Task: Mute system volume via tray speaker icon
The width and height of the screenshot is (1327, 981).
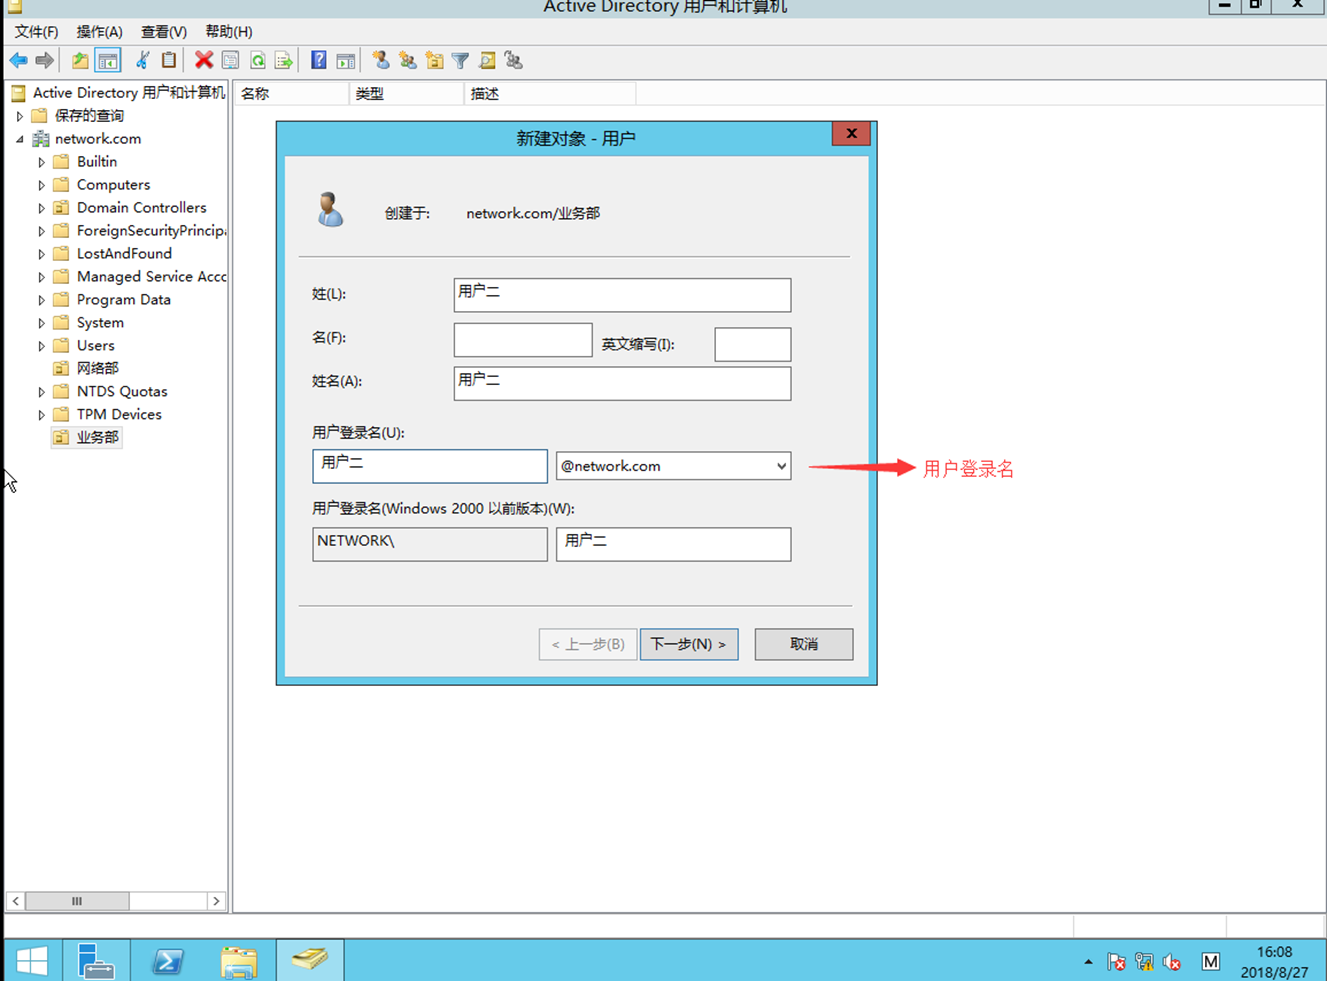Action: tap(1171, 961)
